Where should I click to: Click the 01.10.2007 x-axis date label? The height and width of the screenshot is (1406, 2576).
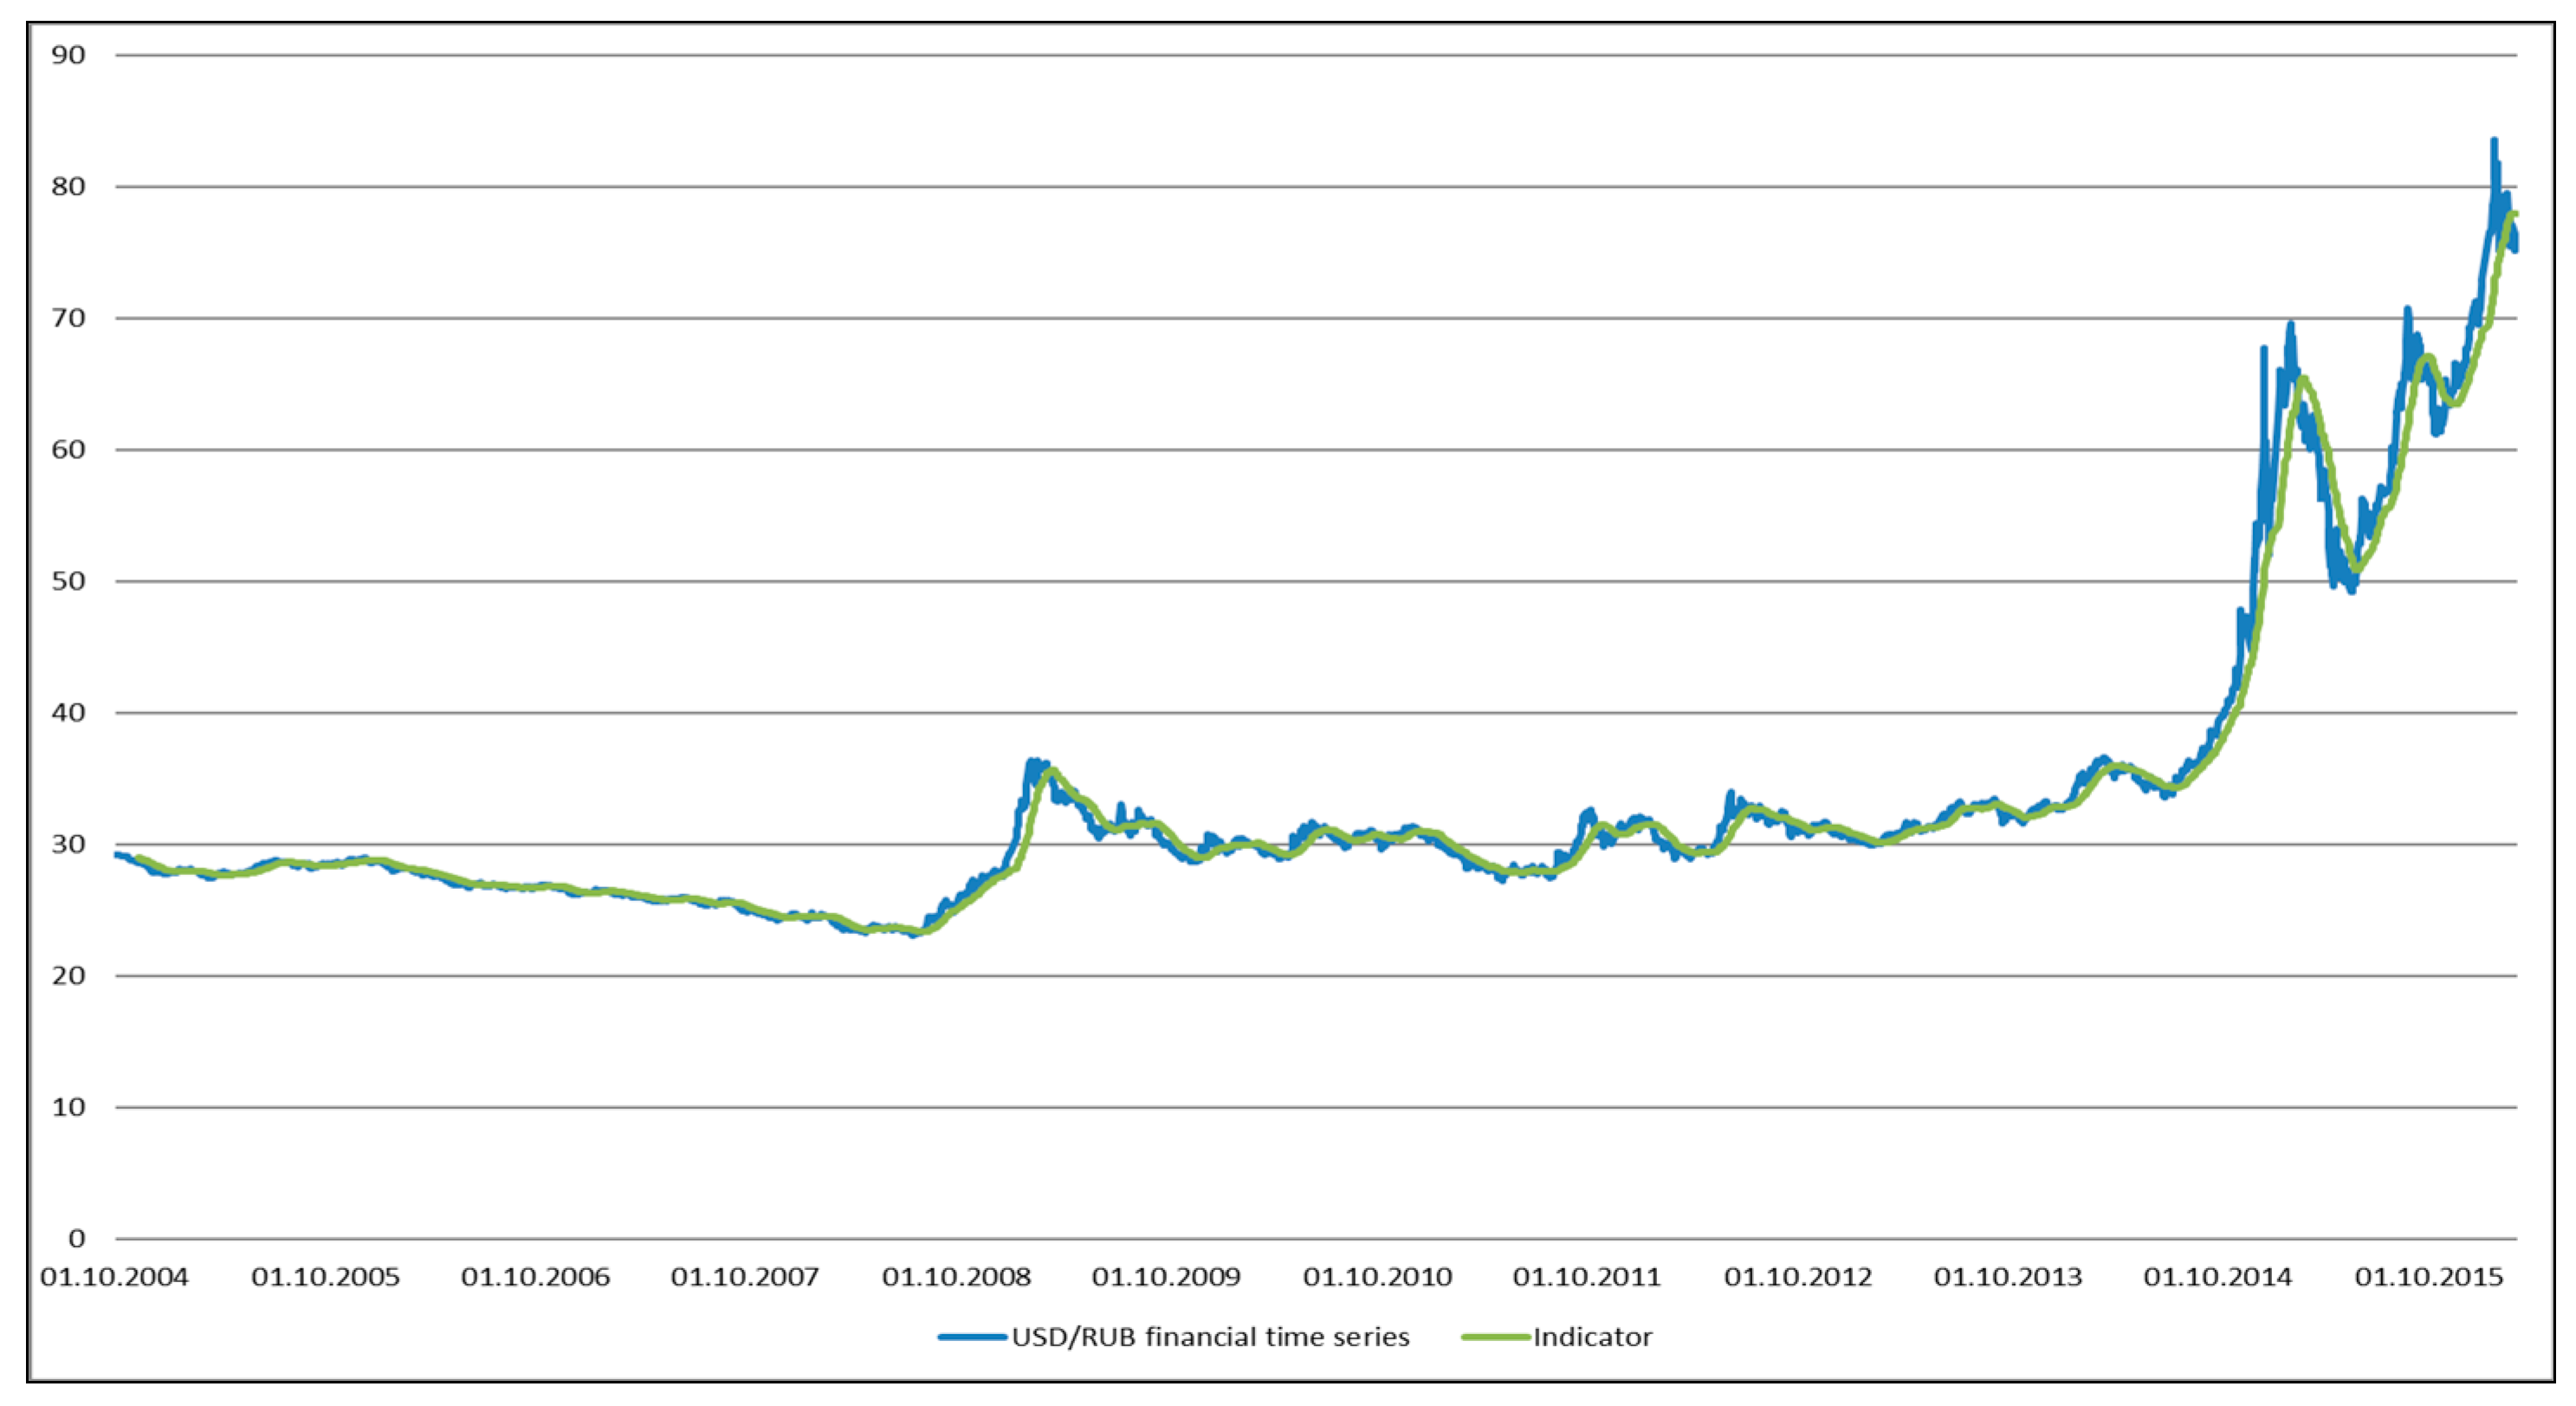point(745,1277)
